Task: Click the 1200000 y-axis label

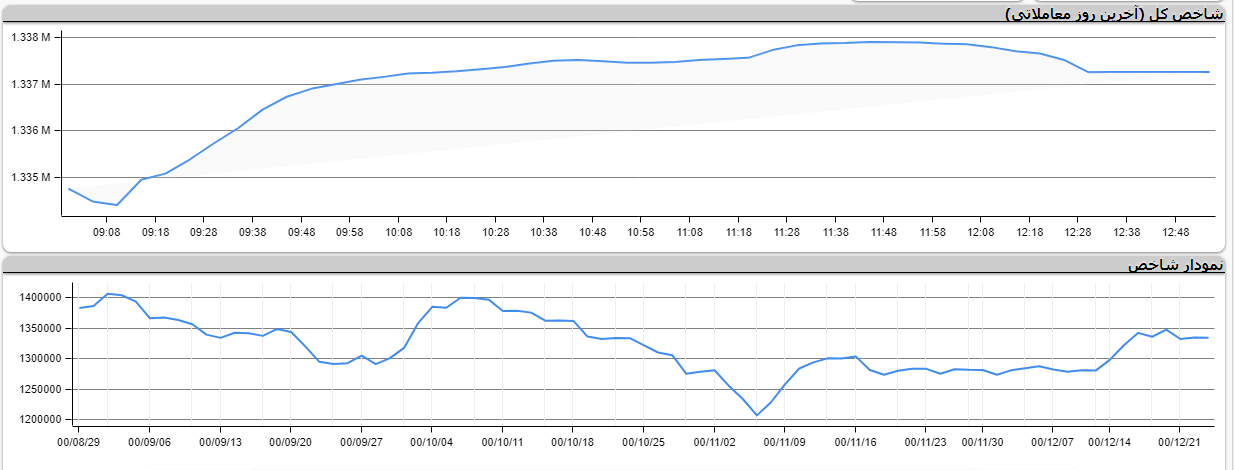Action: coord(40,420)
